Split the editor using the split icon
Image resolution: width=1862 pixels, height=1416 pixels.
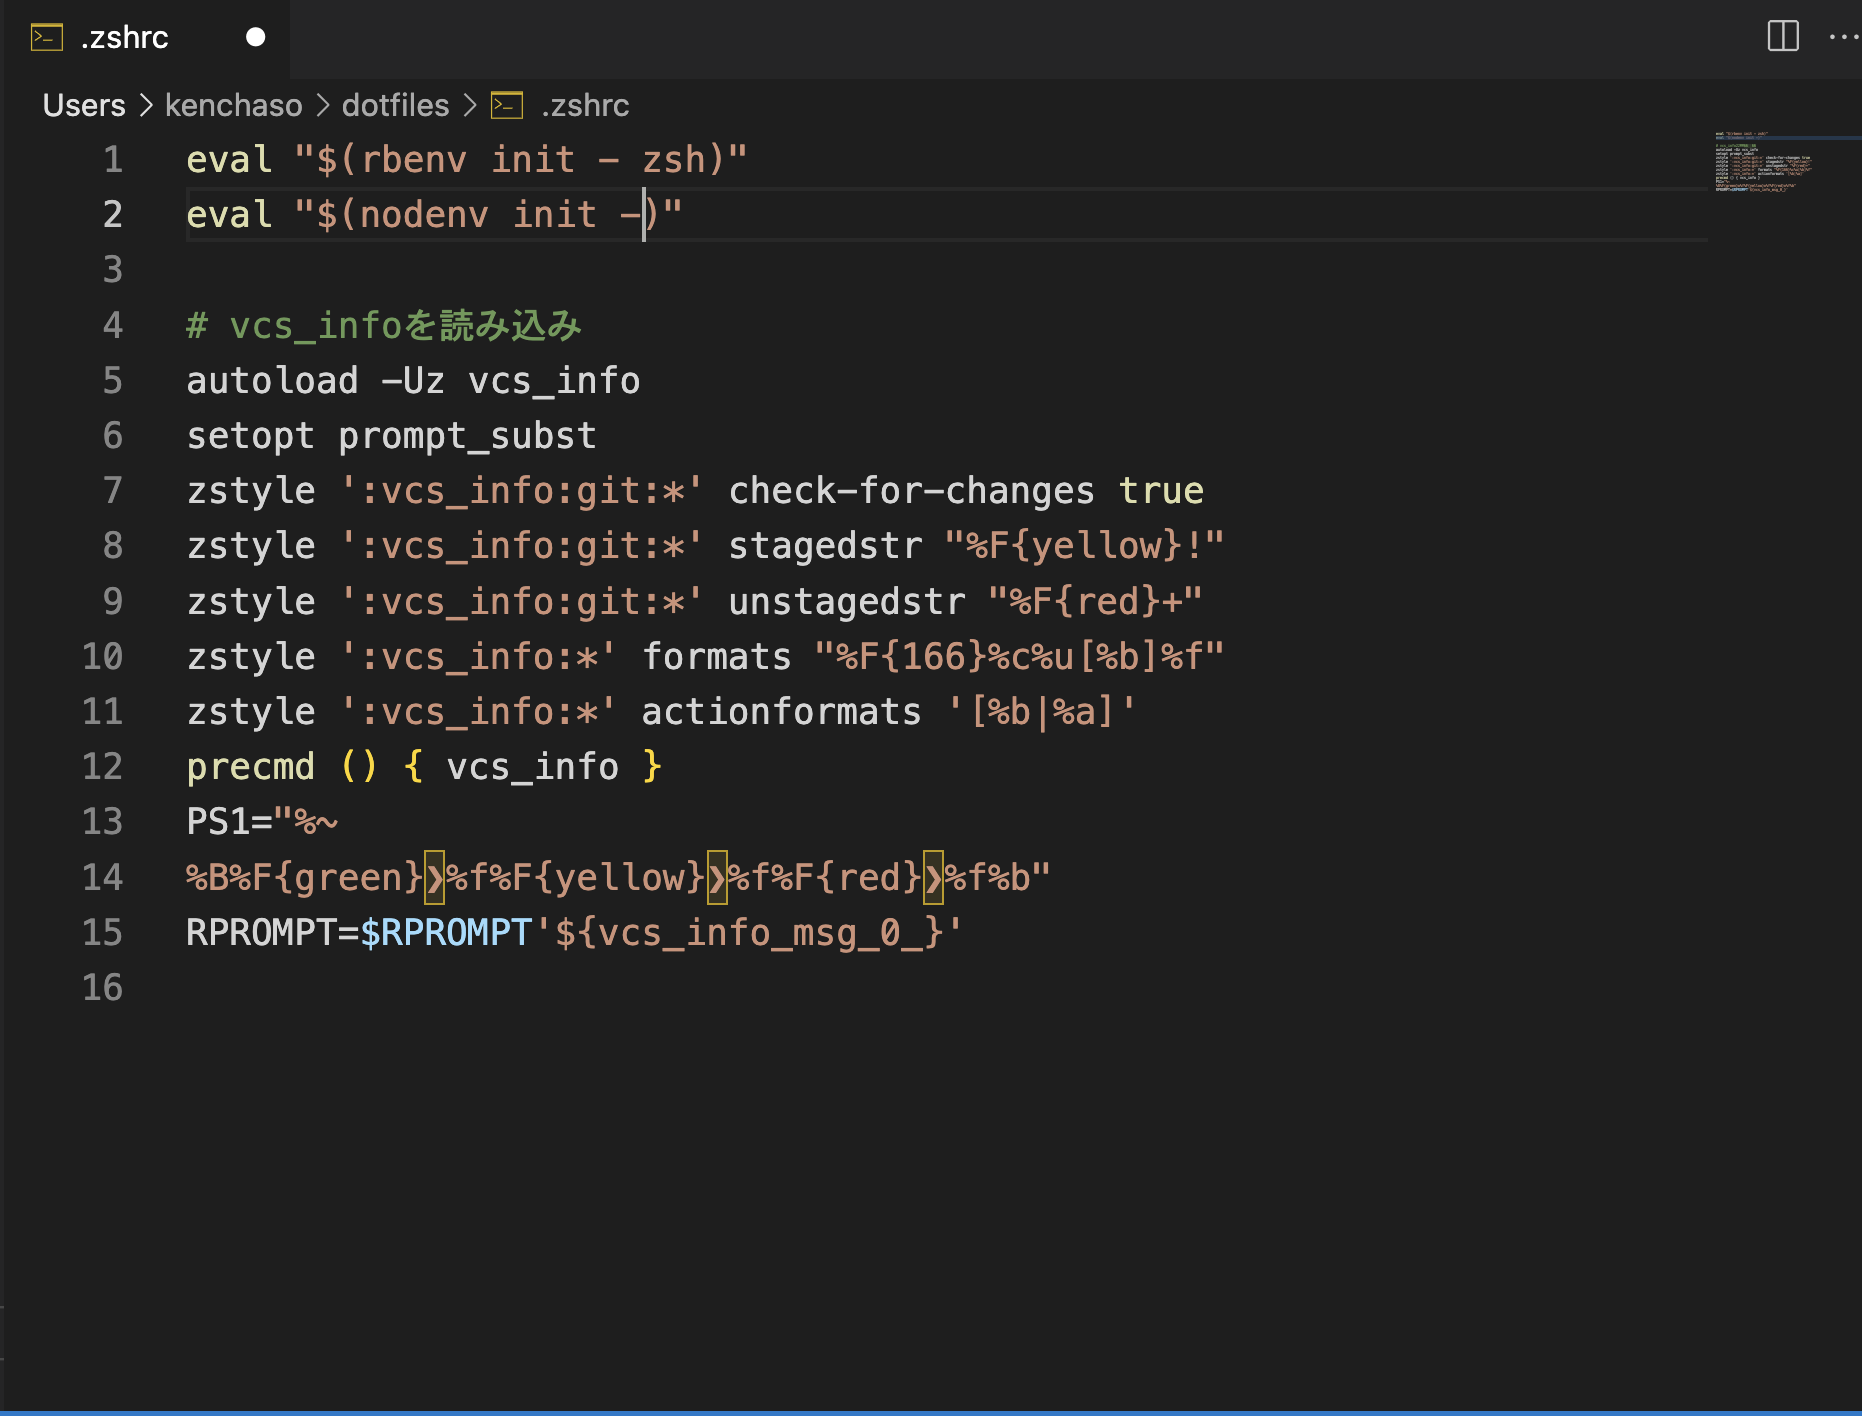(1784, 36)
